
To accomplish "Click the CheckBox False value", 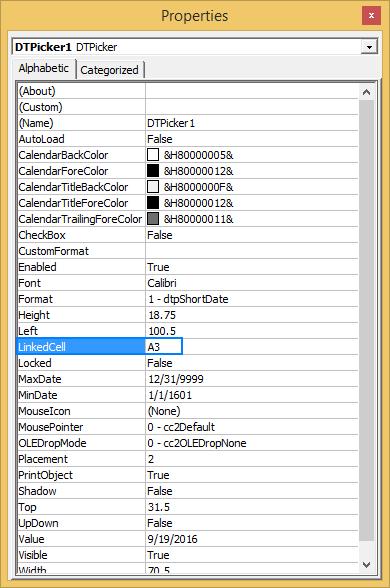I will click(160, 235).
